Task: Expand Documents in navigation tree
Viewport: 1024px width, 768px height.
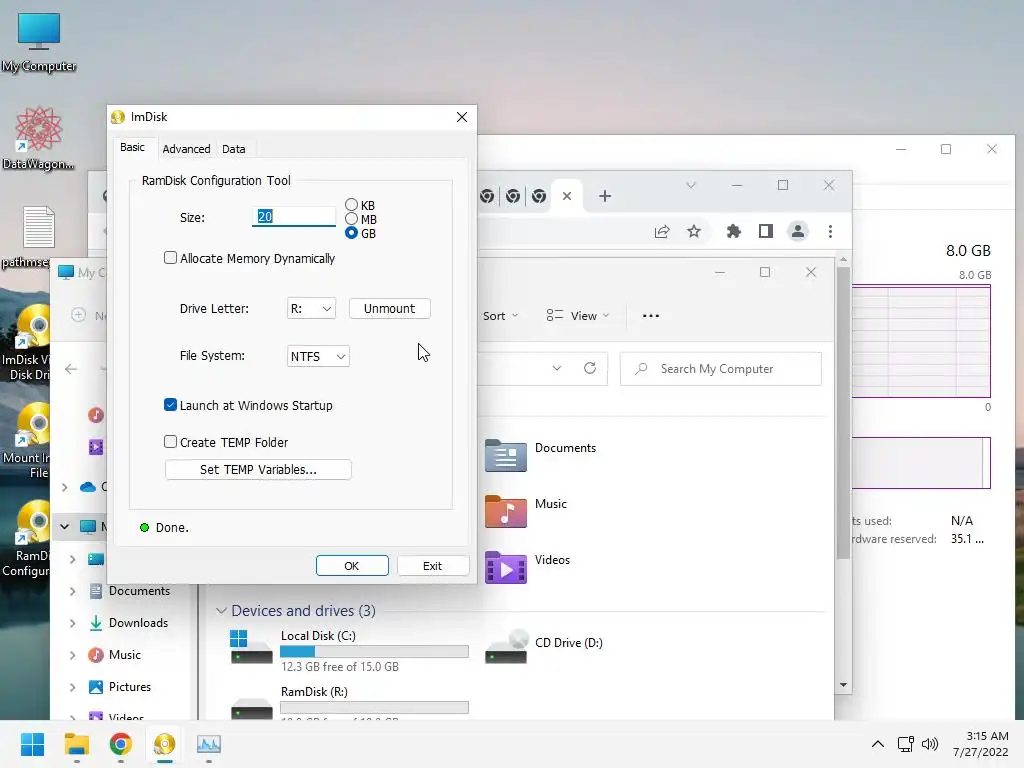Action: tap(72, 591)
